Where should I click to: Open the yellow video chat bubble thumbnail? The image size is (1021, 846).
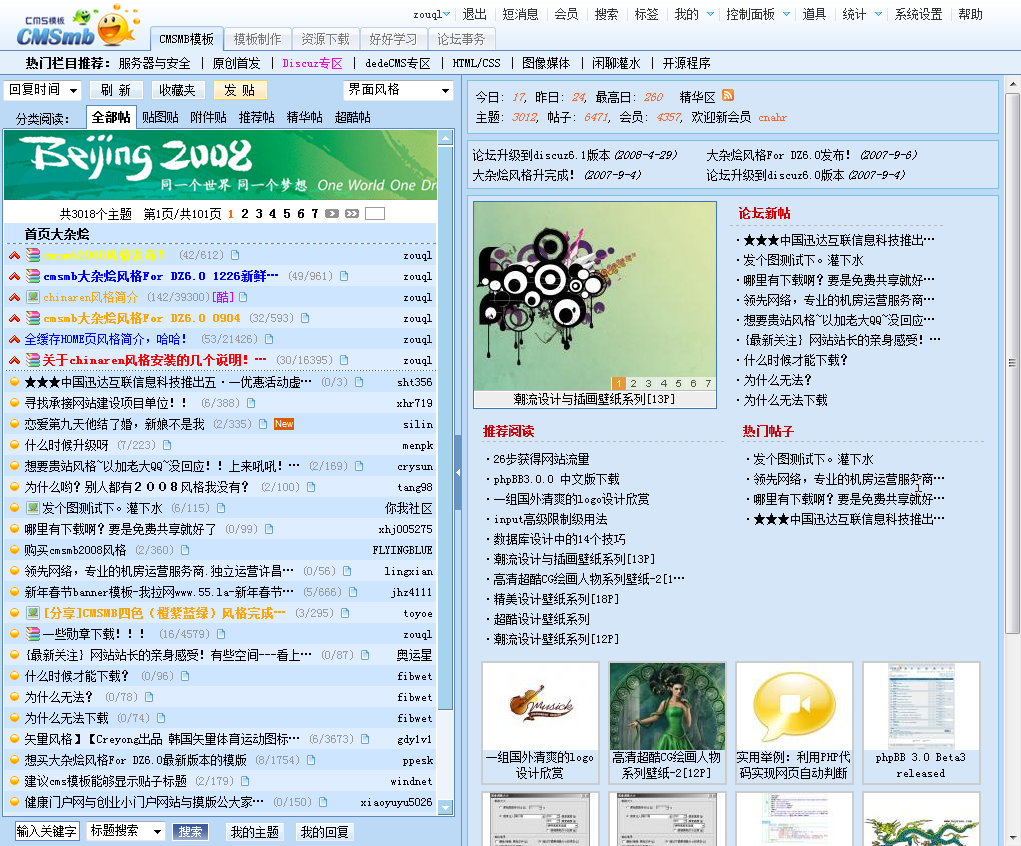pyautogui.click(x=794, y=707)
